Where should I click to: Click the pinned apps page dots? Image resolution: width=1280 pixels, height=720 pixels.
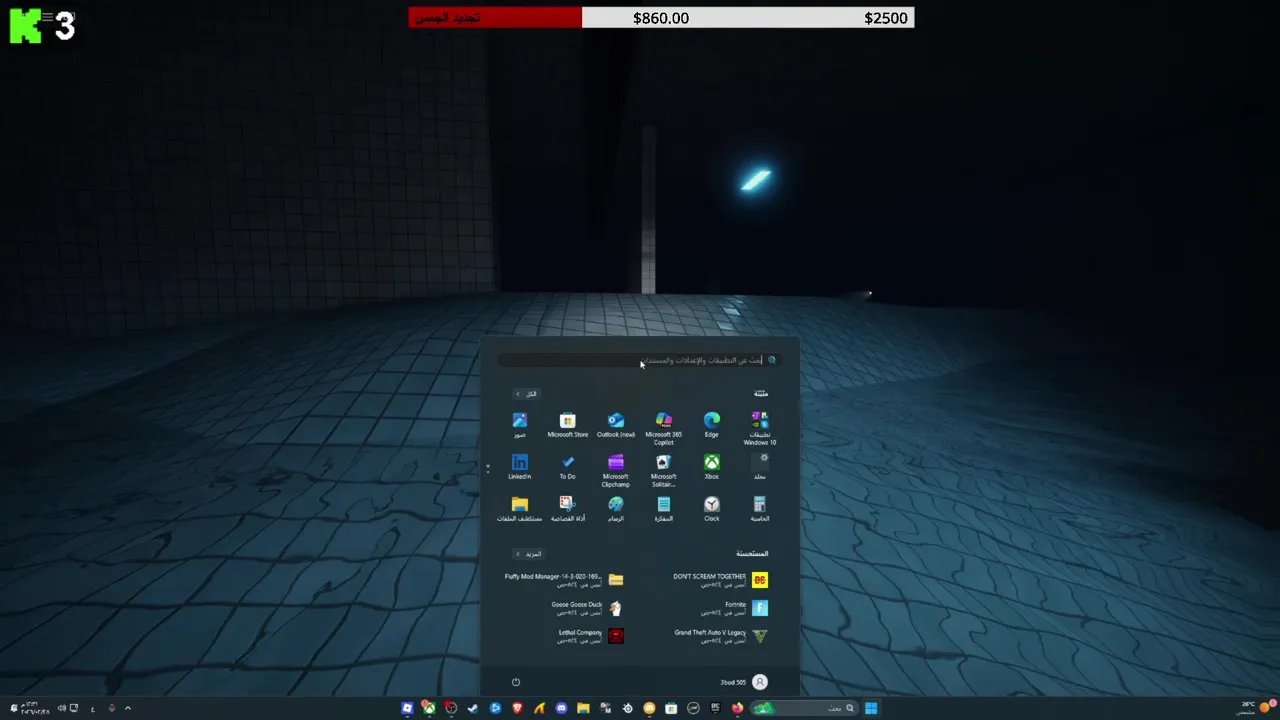pos(488,467)
